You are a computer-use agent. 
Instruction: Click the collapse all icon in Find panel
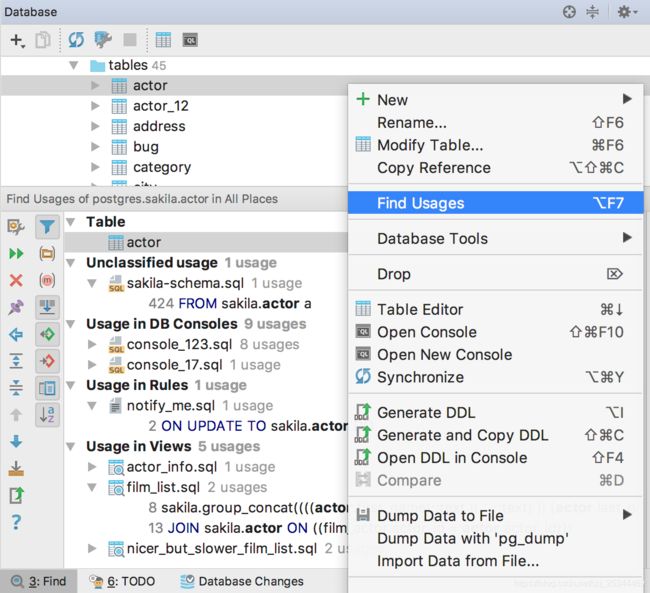[16, 388]
